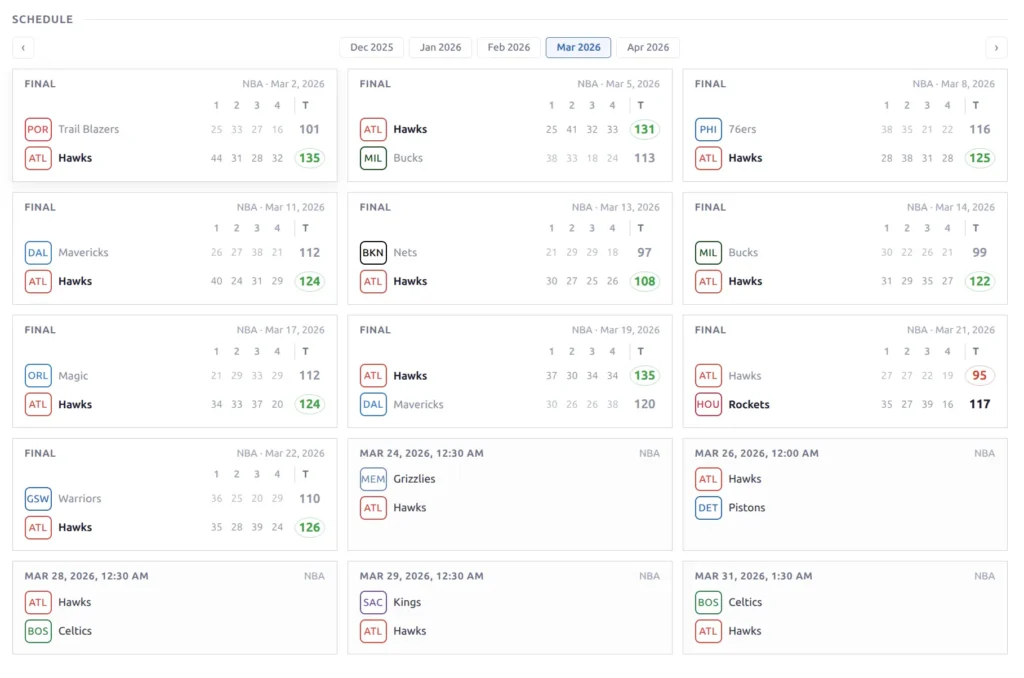Screen dimensions: 1024x678
Task: Click the NBA · Mar 13, 2026 label
Action: click(x=615, y=207)
